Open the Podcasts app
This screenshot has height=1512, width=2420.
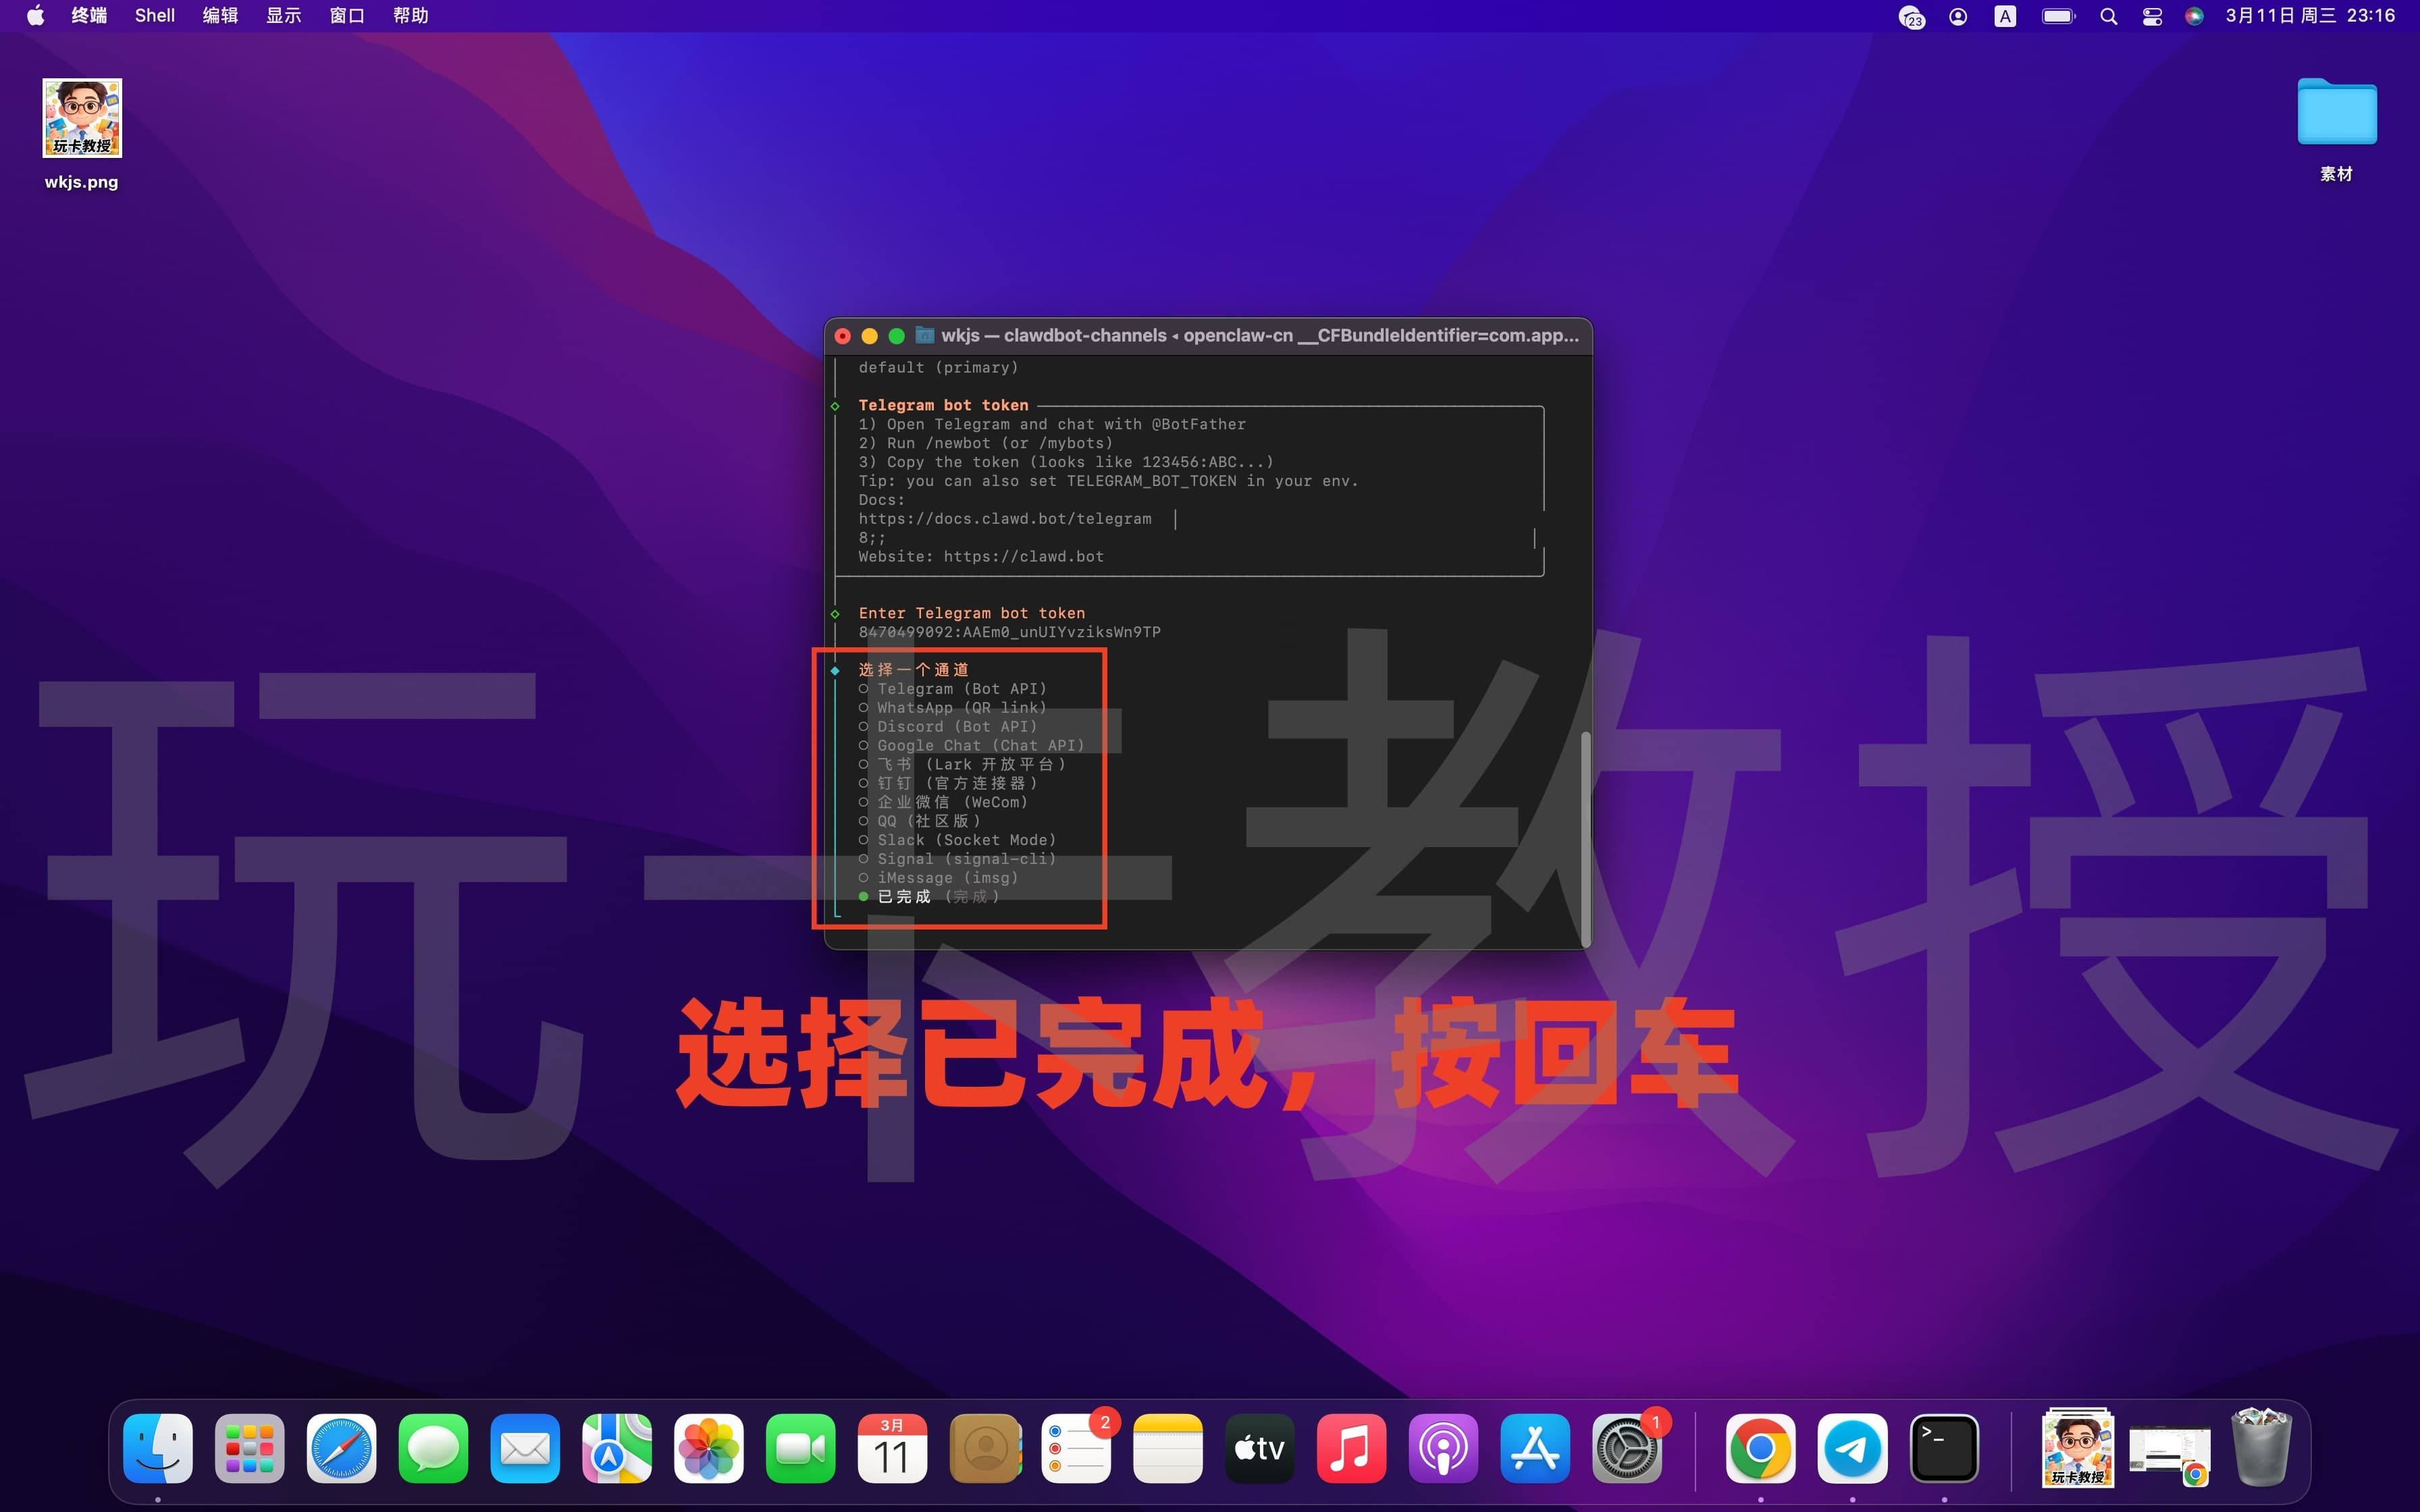(1444, 1447)
